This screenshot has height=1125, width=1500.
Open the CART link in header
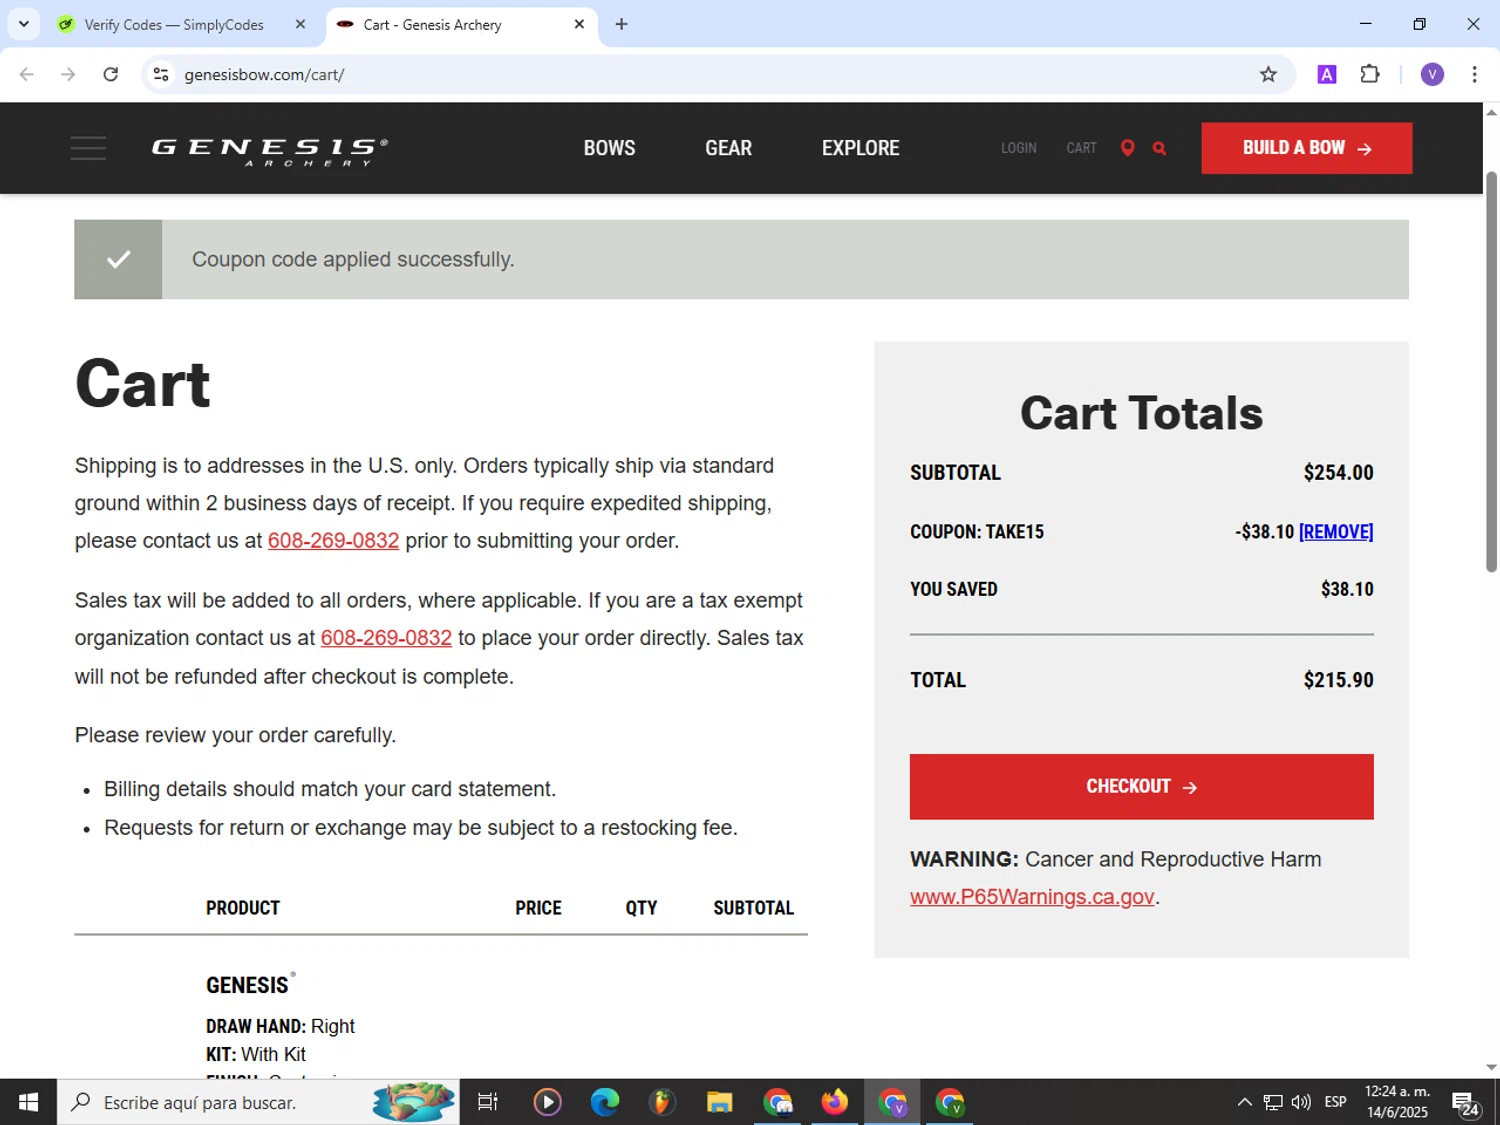point(1081,148)
